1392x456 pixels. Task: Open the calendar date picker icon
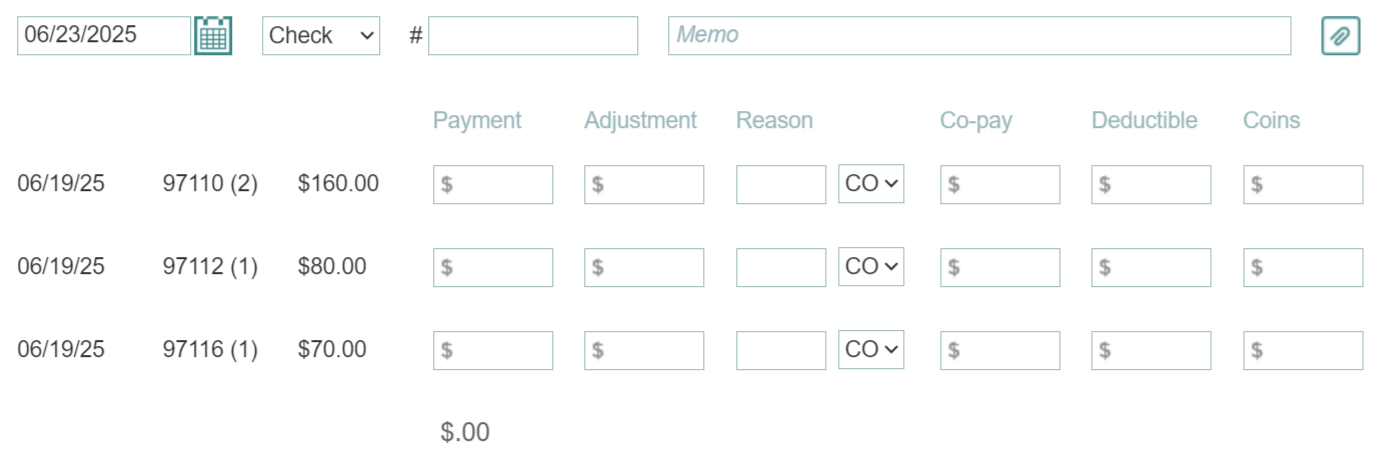click(213, 36)
